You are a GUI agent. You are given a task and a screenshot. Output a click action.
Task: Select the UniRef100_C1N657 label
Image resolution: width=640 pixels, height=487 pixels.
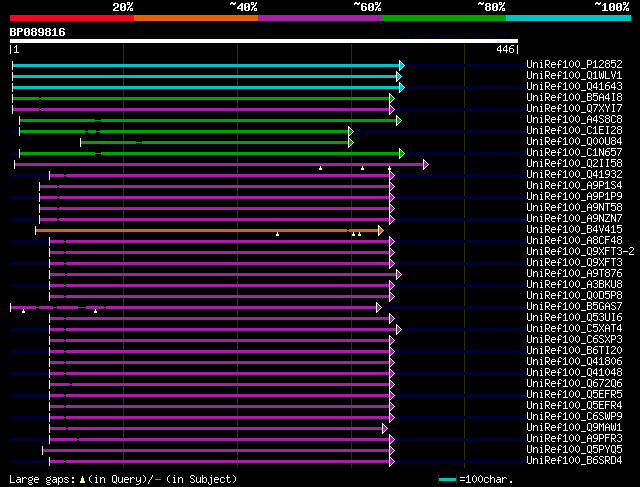574,153
